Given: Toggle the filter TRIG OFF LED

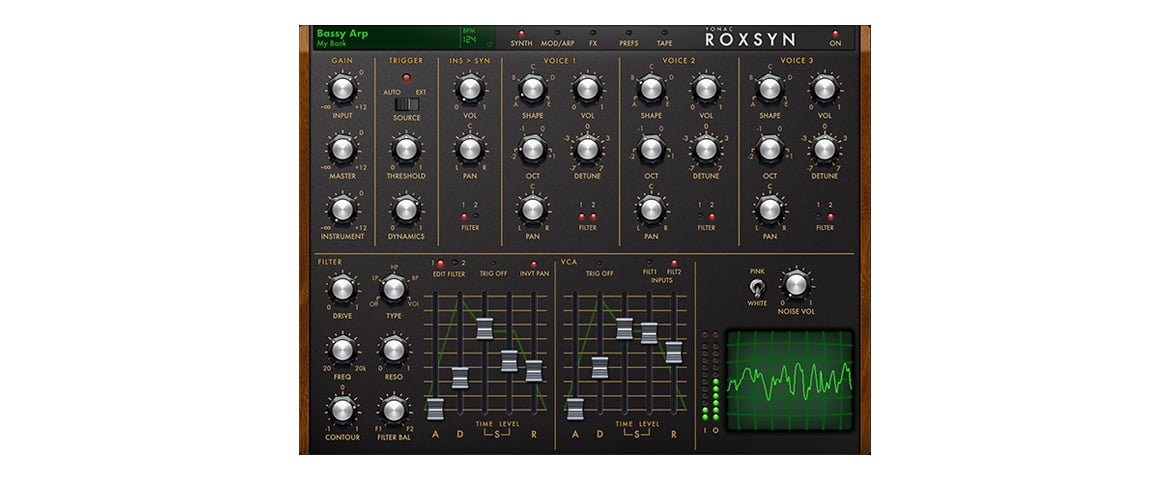Looking at the screenshot, I should coord(493,264).
